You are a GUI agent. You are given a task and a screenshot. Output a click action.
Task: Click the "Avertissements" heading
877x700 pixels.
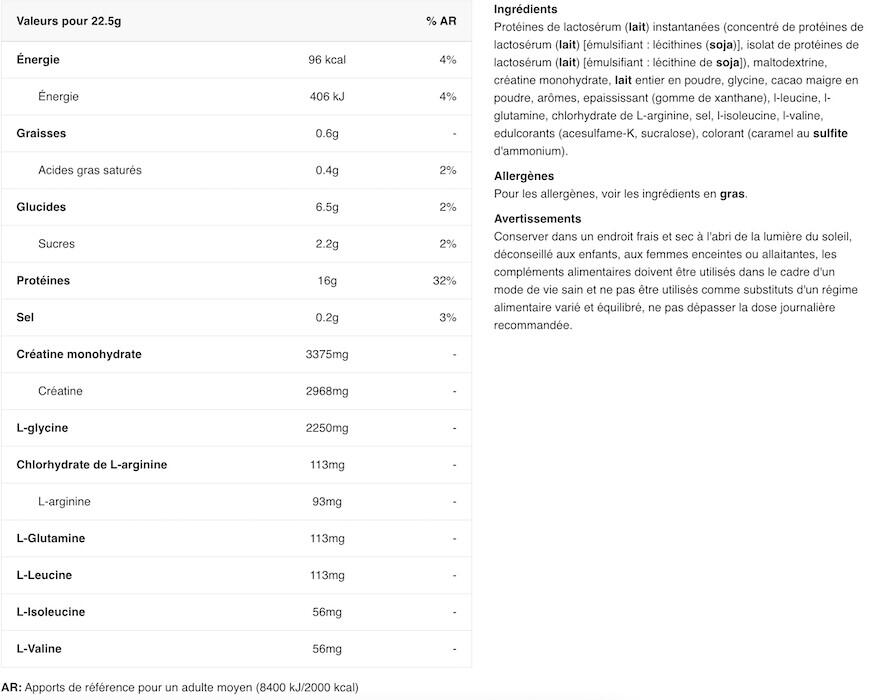(537, 219)
